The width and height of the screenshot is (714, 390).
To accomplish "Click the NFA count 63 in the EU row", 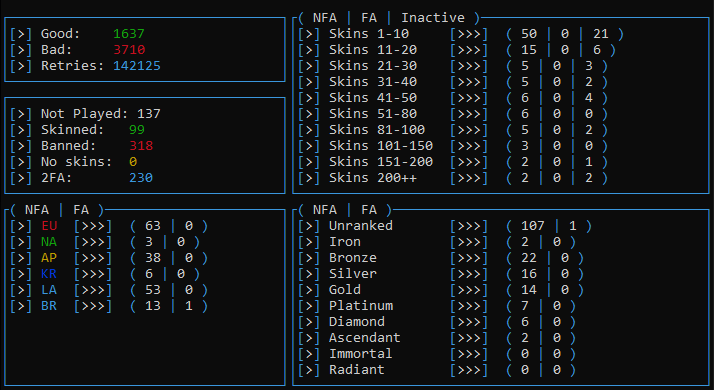I will [x=153, y=226].
